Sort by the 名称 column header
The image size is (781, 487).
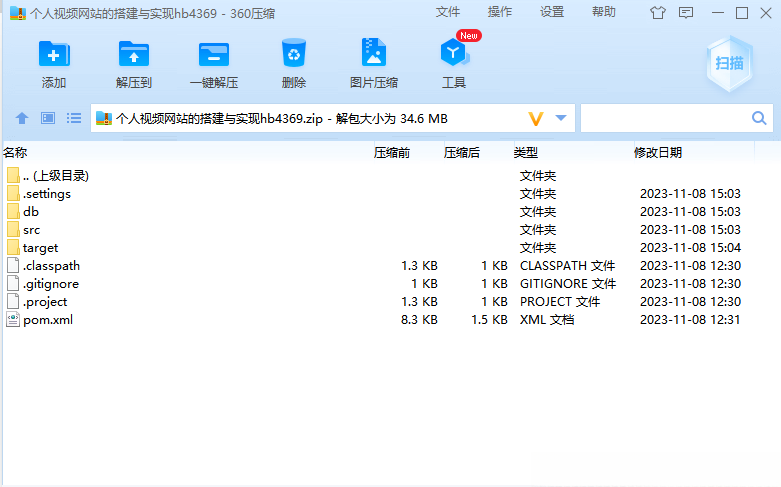click(15, 152)
